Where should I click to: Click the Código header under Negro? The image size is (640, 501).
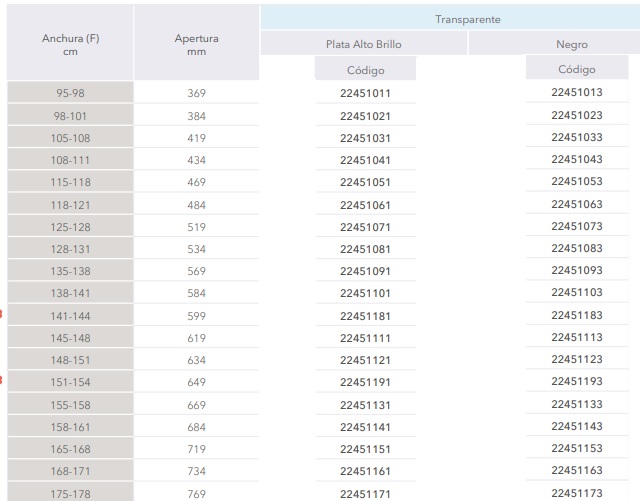coord(577,68)
